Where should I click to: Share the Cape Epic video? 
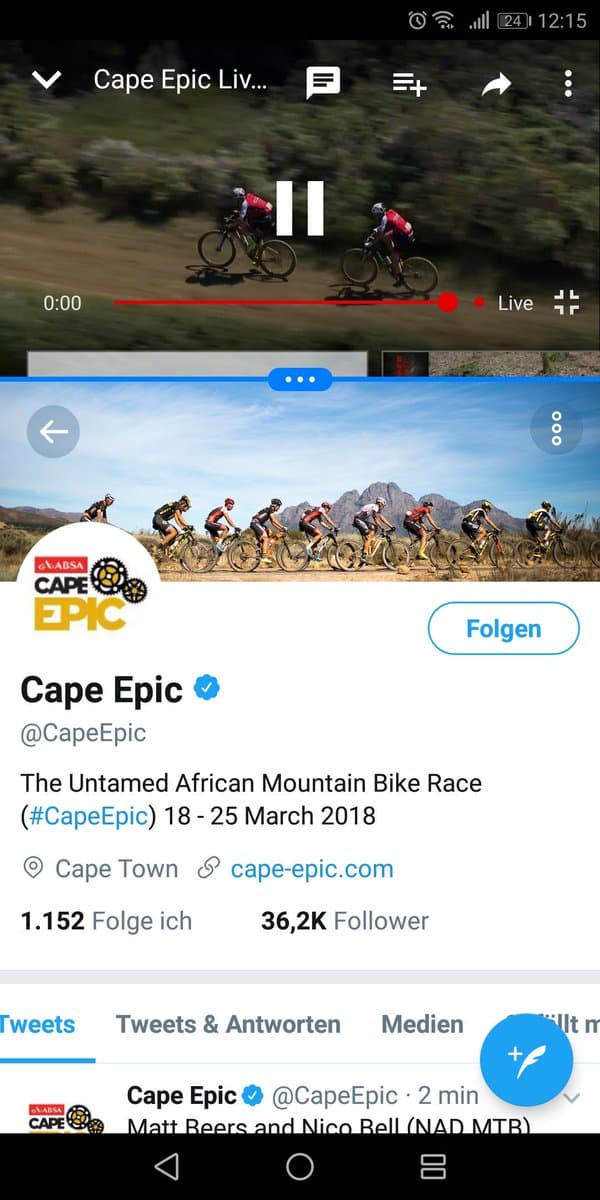(495, 84)
